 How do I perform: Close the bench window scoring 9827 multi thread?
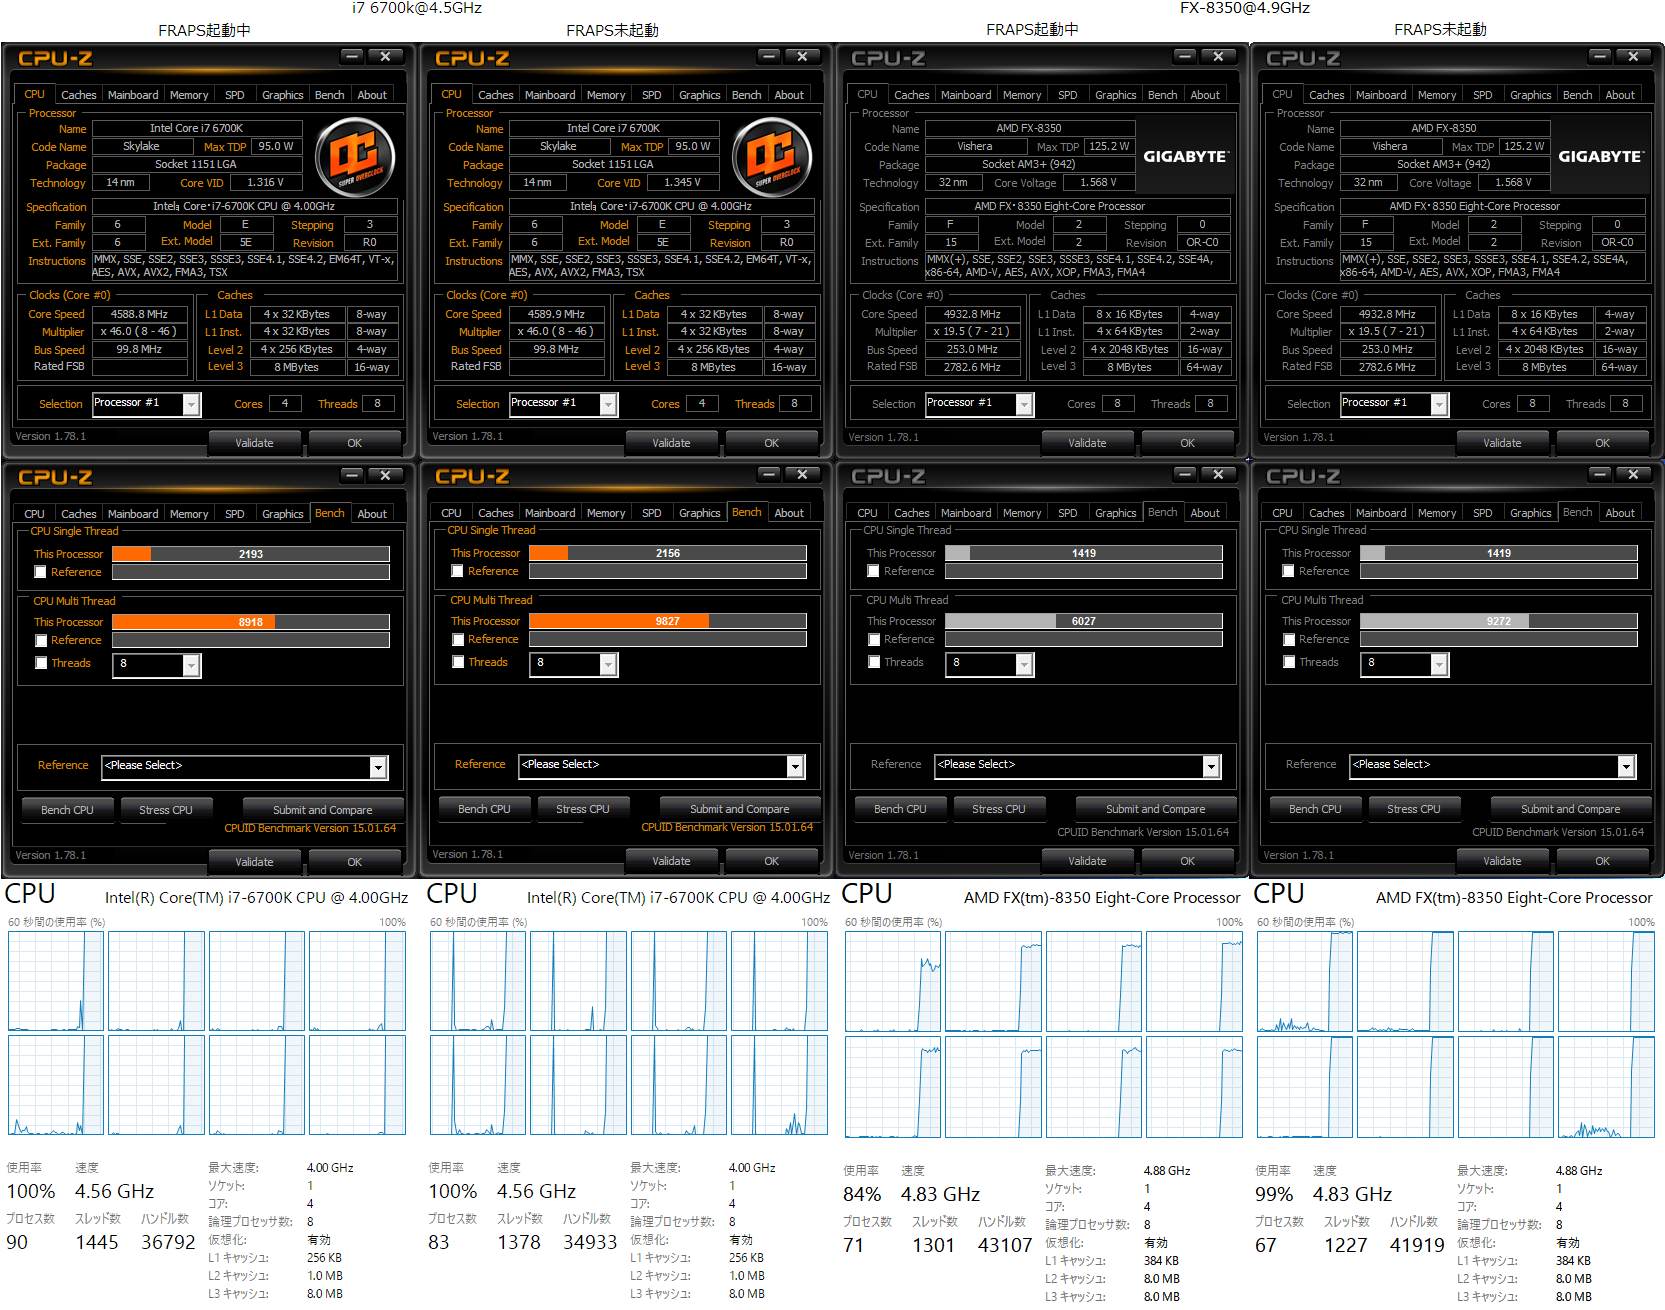802,474
